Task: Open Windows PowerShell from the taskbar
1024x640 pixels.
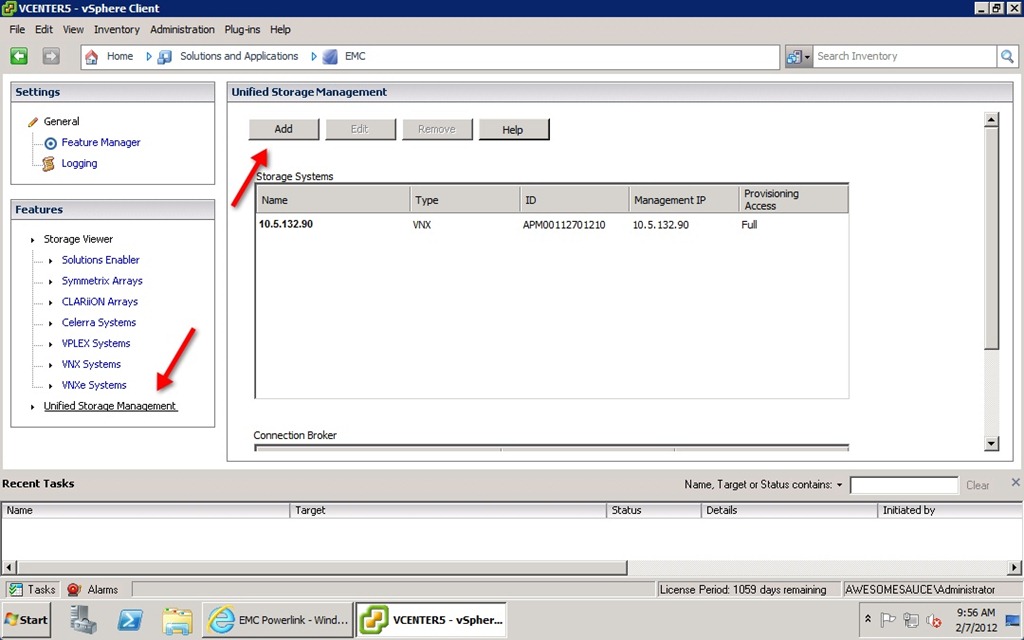Action: pyautogui.click(x=130, y=620)
